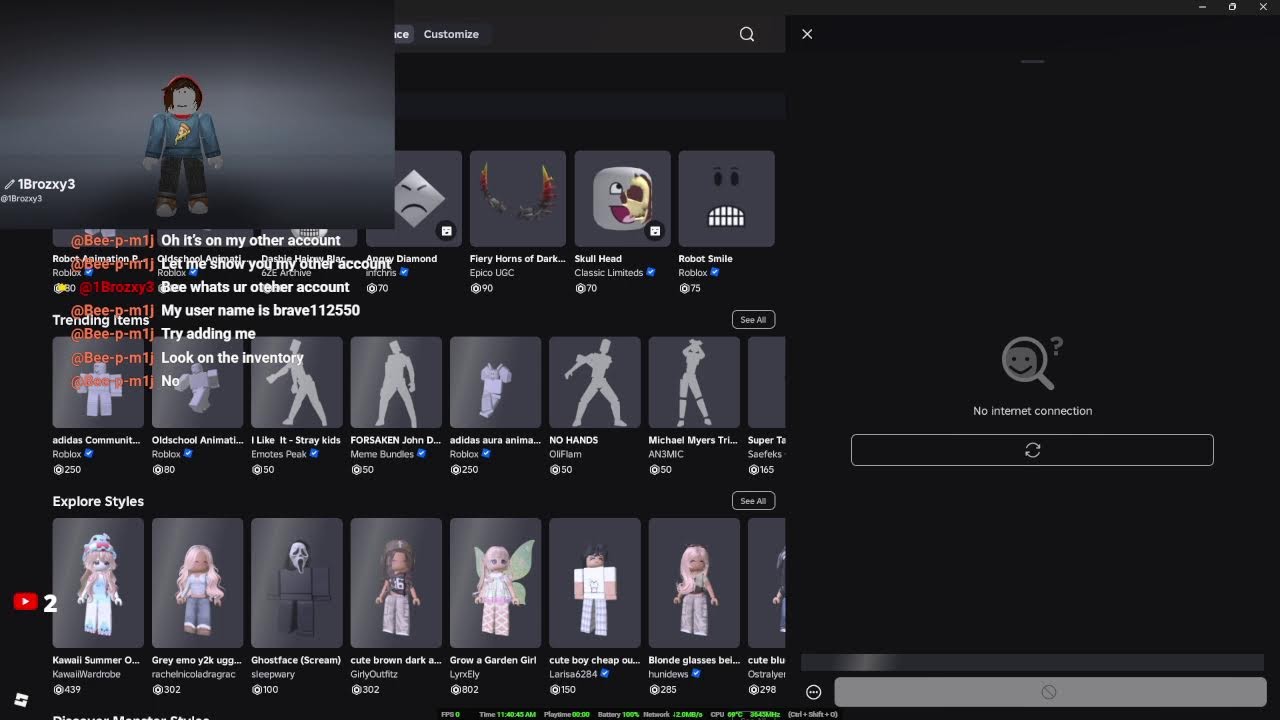This screenshot has height=720, width=1280.
Task: Visit creator hunidews
Action: tap(668, 674)
